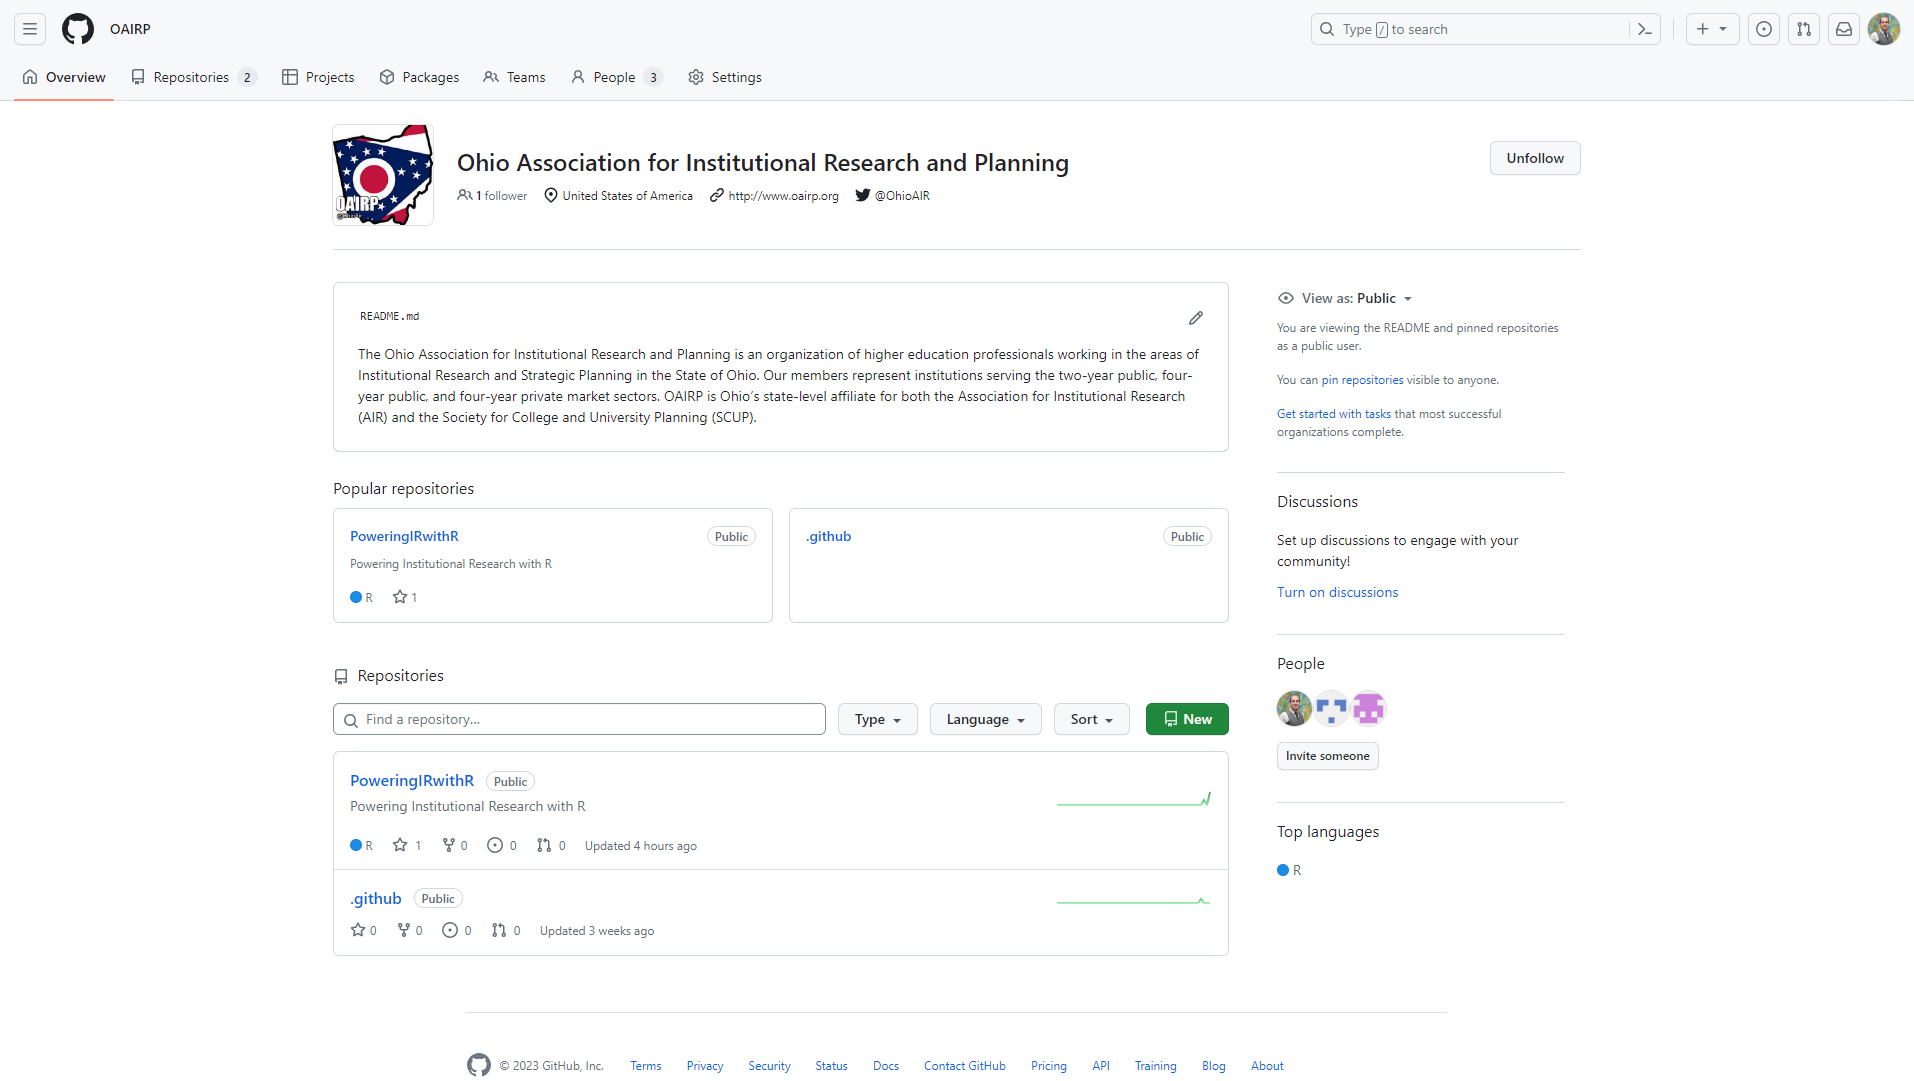Open the purple member avatar under People
The height and width of the screenshot is (1081, 1914).
[x=1368, y=708]
